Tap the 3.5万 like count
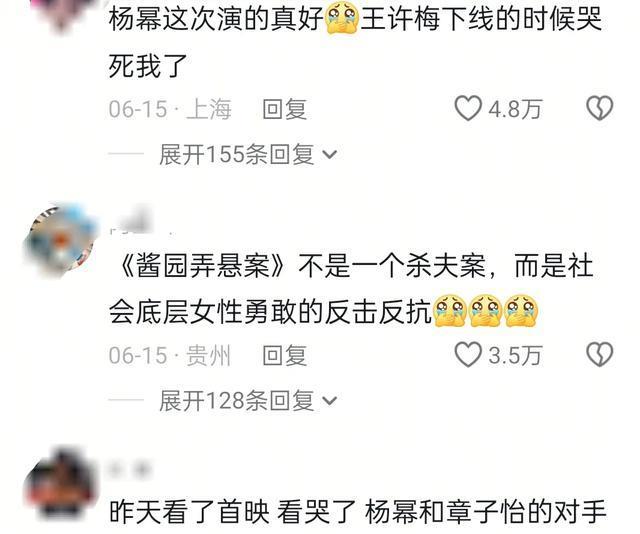Image resolution: width=640 pixels, height=534 pixels. (x=515, y=355)
